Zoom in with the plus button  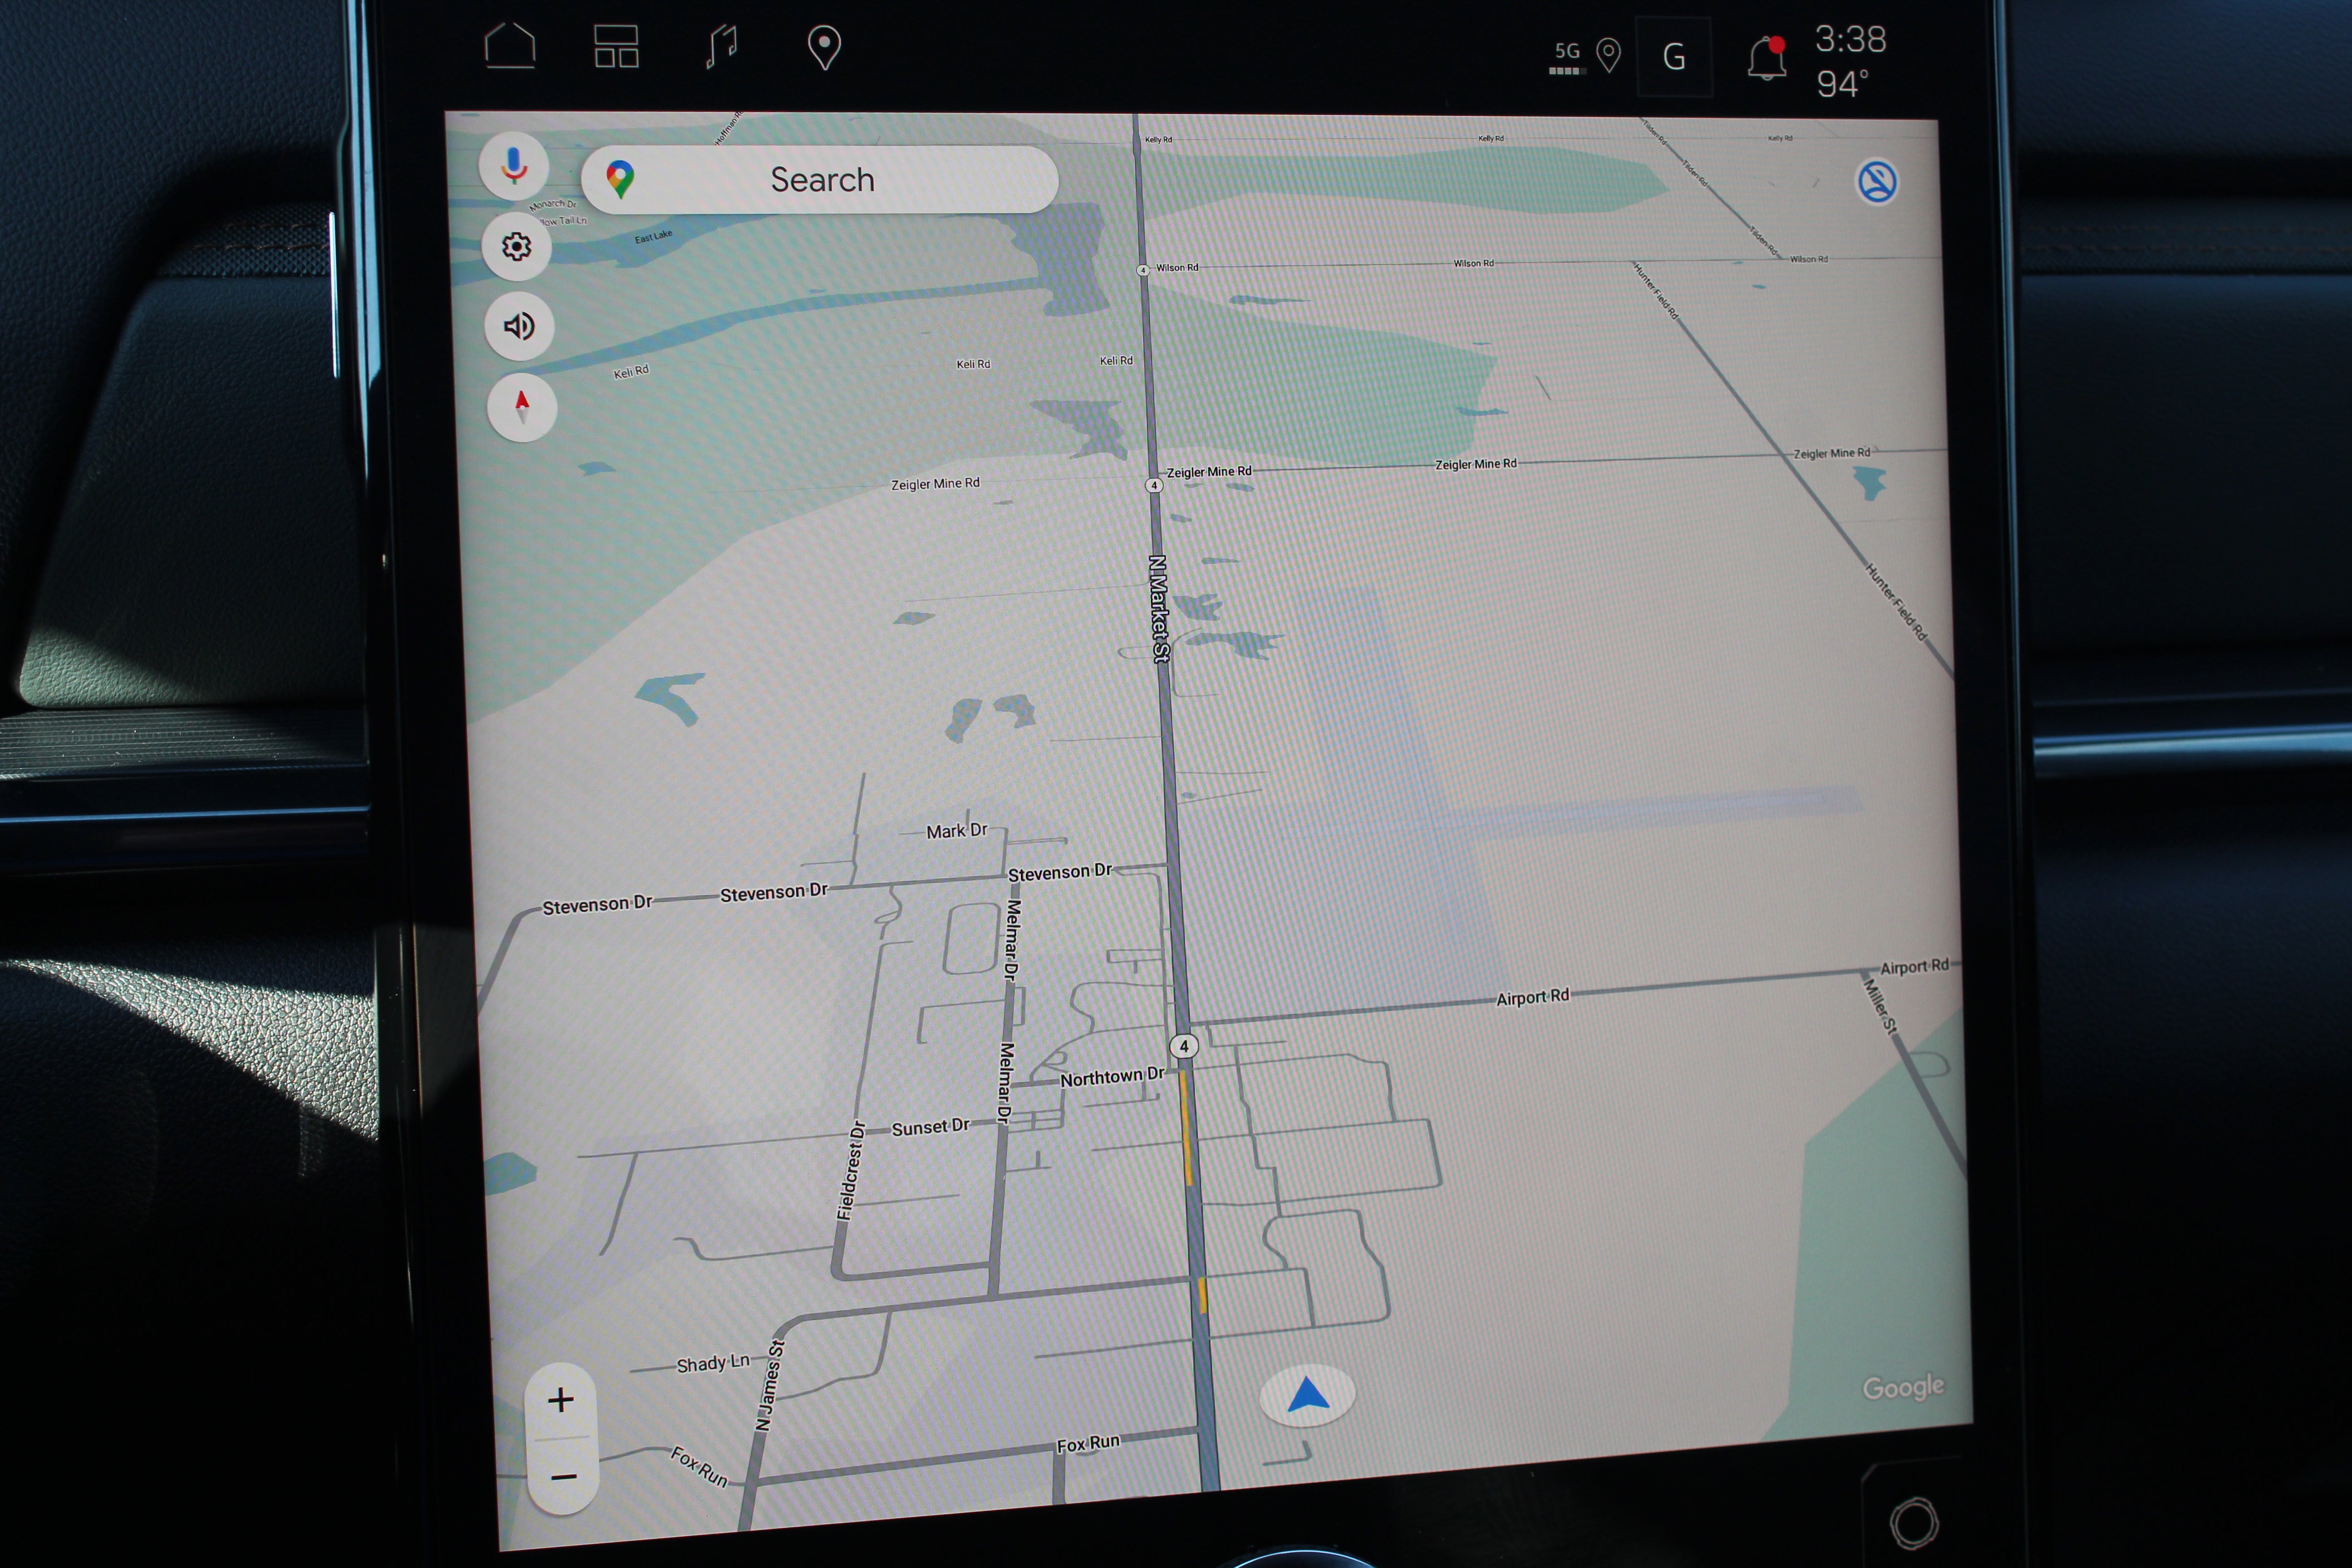561,1399
